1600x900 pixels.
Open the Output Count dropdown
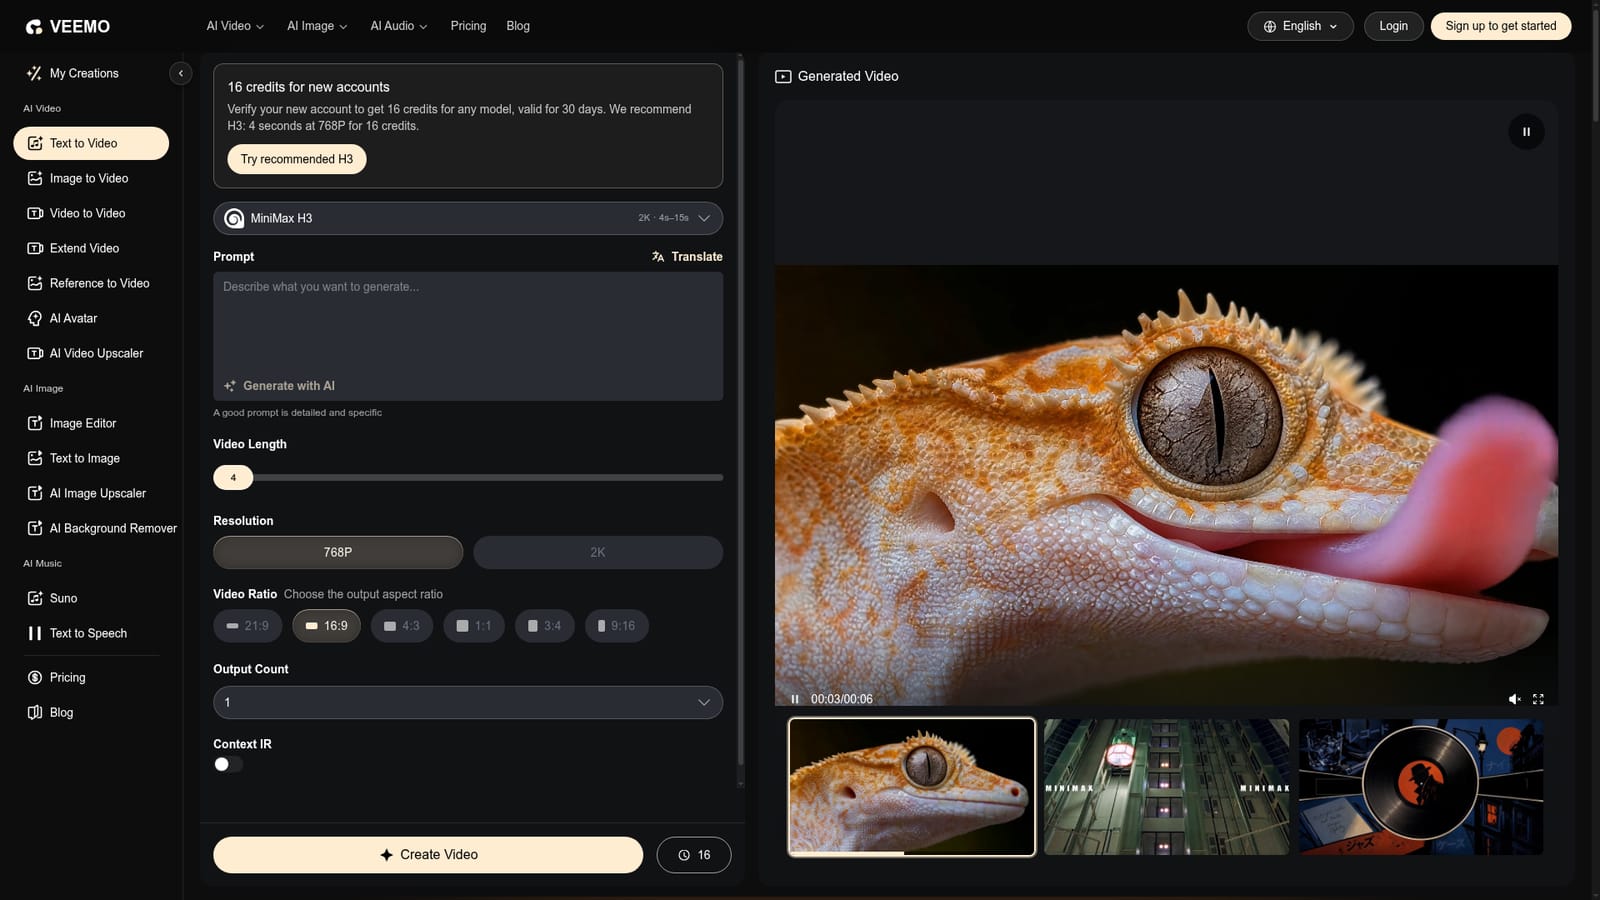click(468, 702)
